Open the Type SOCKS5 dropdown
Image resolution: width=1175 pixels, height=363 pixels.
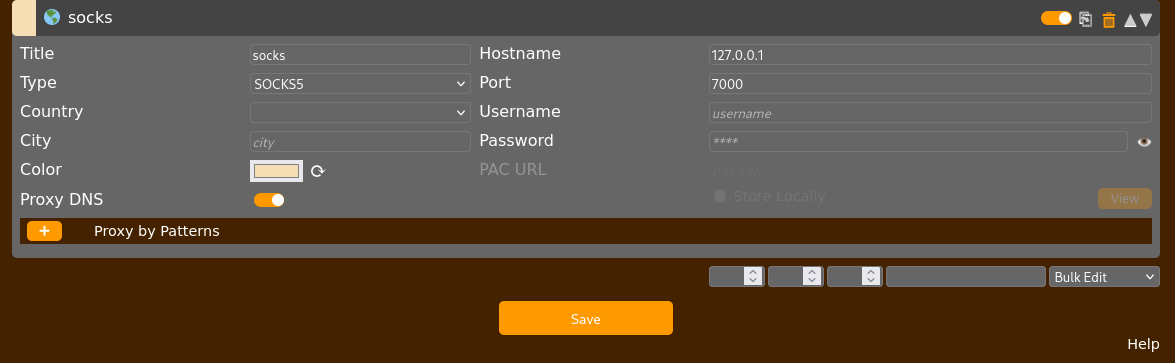360,84
